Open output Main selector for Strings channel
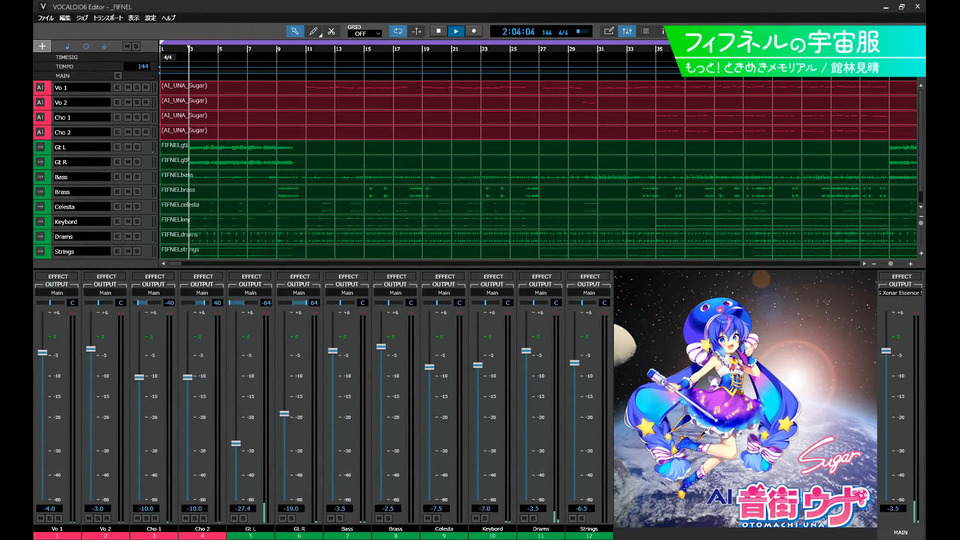This screenshot has width=960, height=540. point(589,293)
